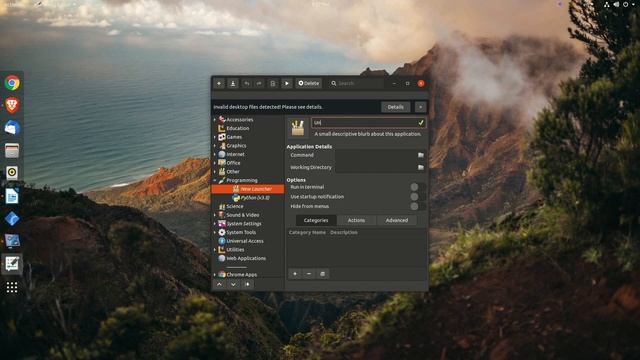Click the Undo toolbar icon

click(x=247, y=83)
